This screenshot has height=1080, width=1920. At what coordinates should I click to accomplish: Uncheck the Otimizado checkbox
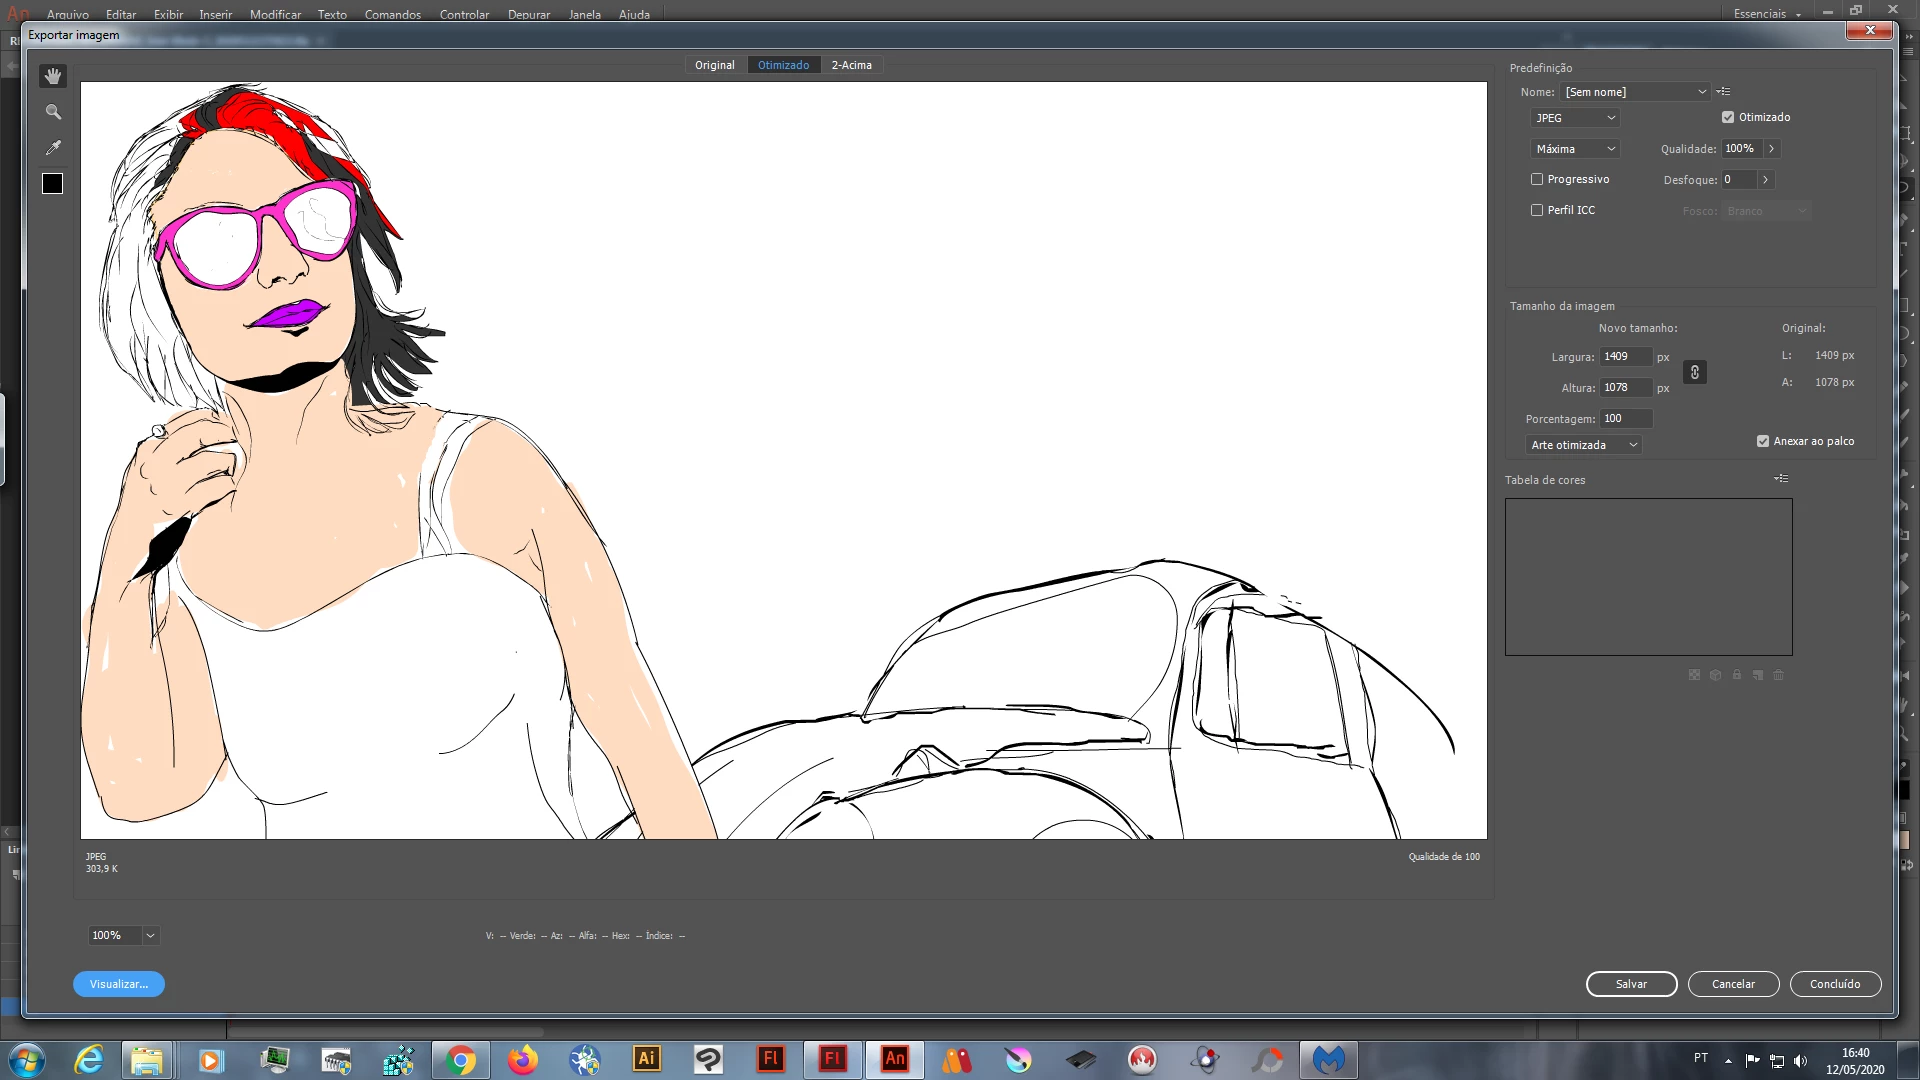tap(1728, 117)
